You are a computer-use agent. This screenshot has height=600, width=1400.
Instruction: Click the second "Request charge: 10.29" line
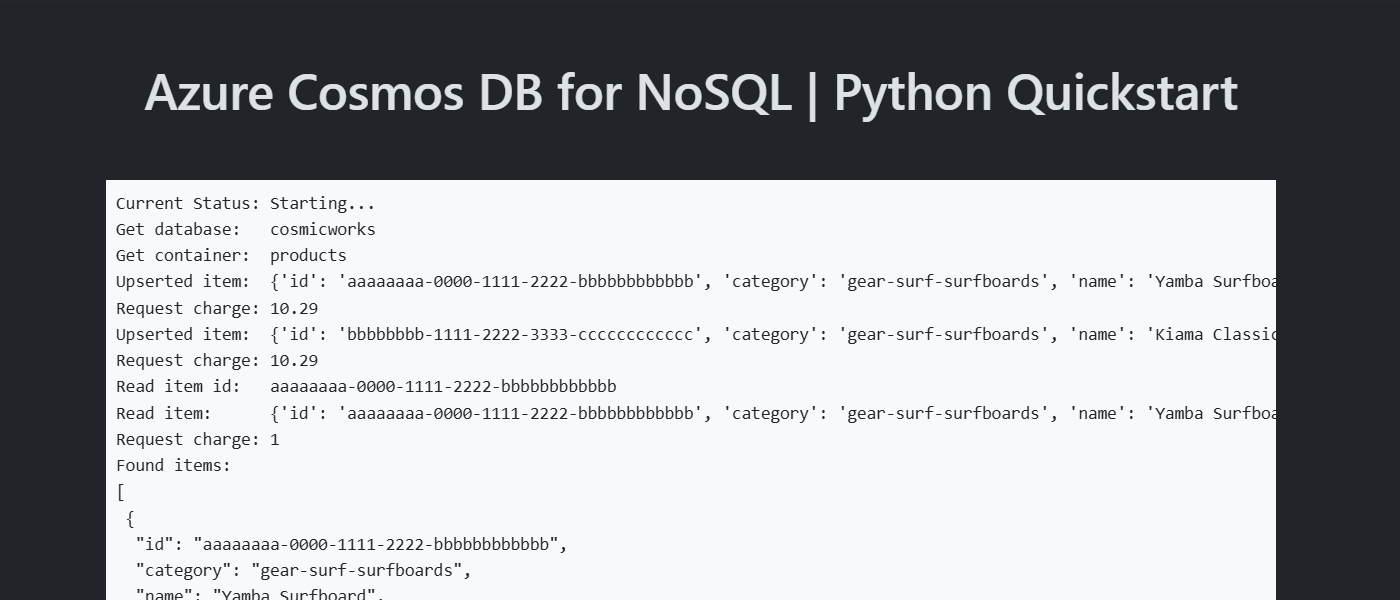(x=217, y=360)
